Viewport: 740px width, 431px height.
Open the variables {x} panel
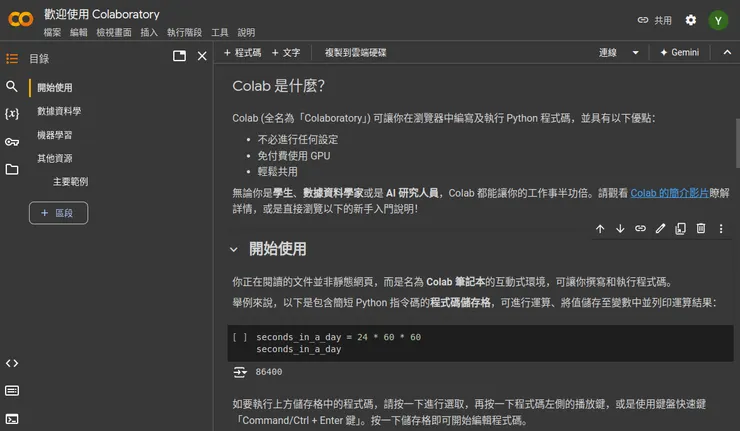point(12,114)
